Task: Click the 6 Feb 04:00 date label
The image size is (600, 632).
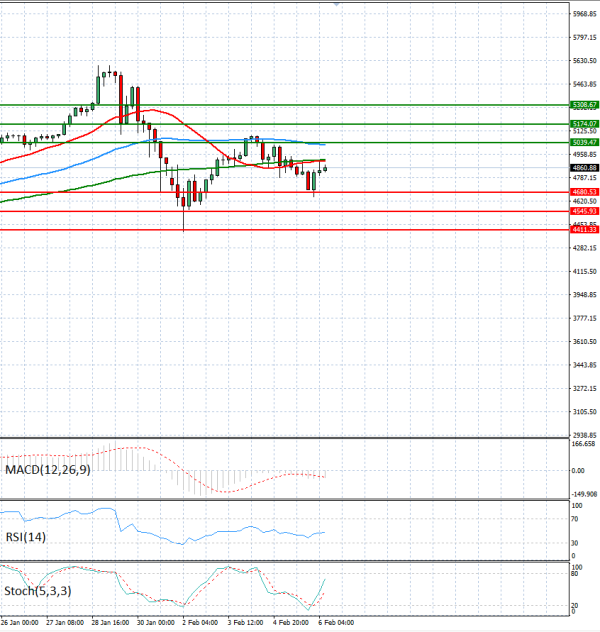Action: (x=335, y=622)
